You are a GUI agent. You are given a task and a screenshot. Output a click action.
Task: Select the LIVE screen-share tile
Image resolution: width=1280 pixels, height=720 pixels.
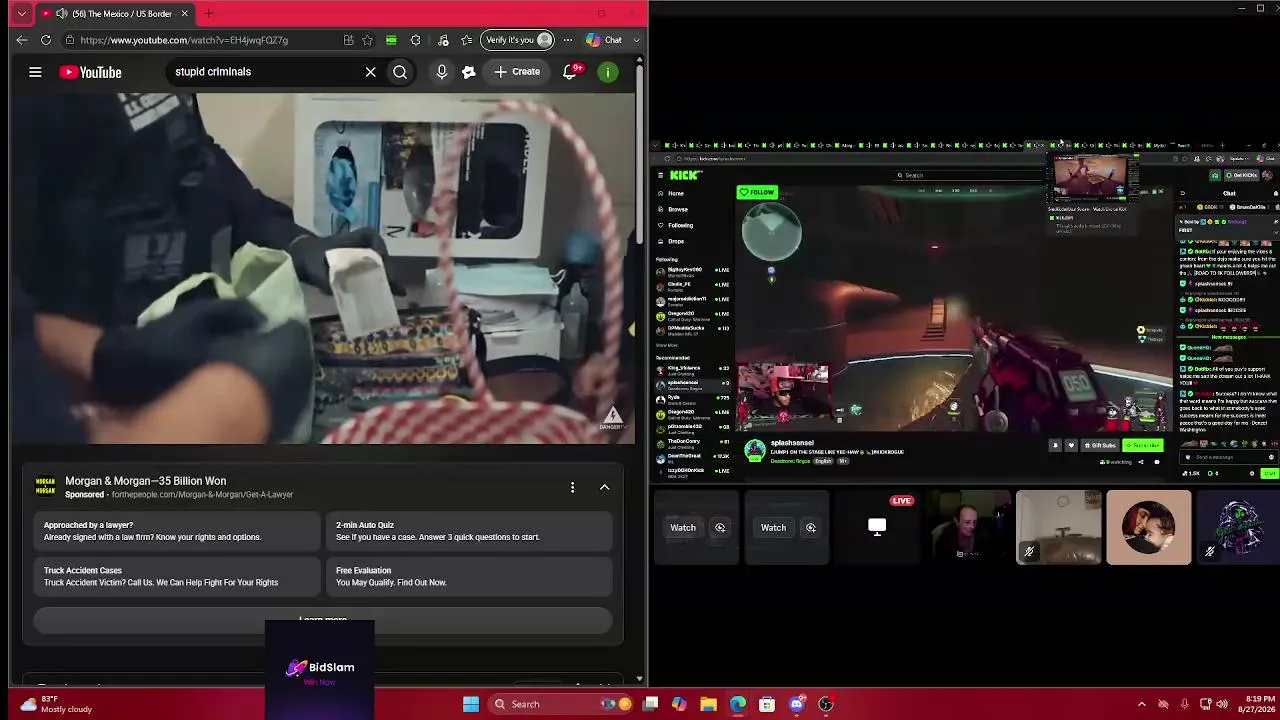[x=877, y=527]
